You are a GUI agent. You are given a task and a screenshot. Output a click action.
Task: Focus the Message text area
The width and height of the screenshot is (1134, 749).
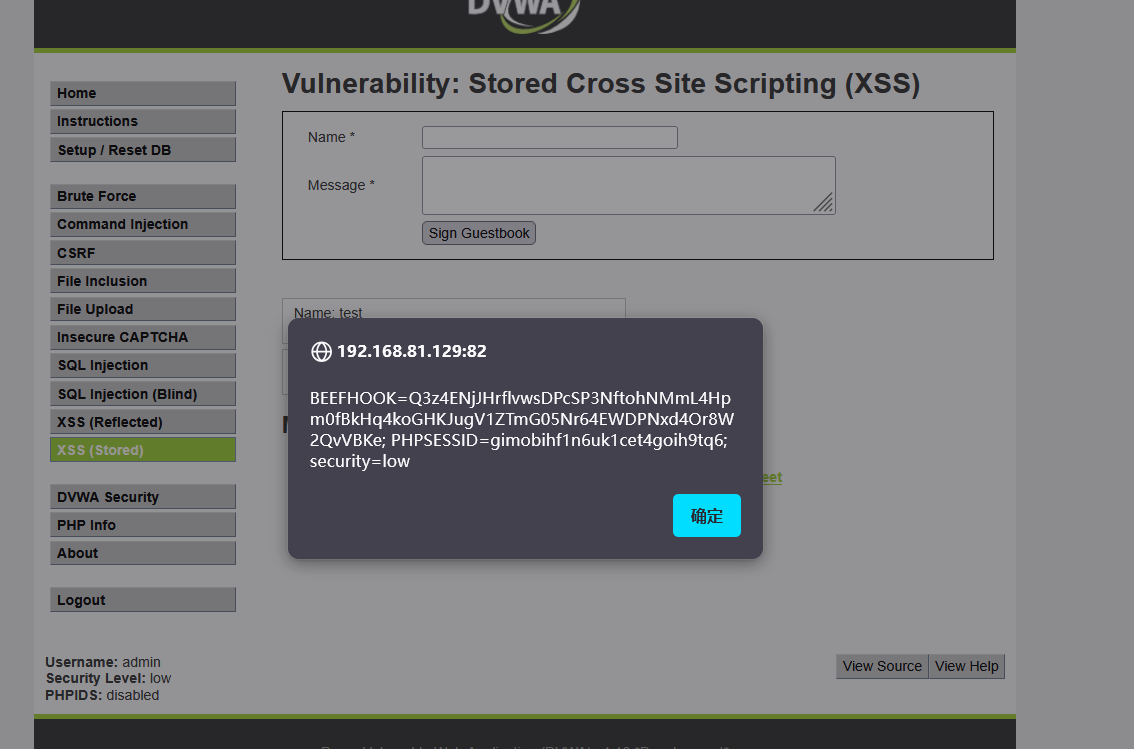[x=628, y=185]
